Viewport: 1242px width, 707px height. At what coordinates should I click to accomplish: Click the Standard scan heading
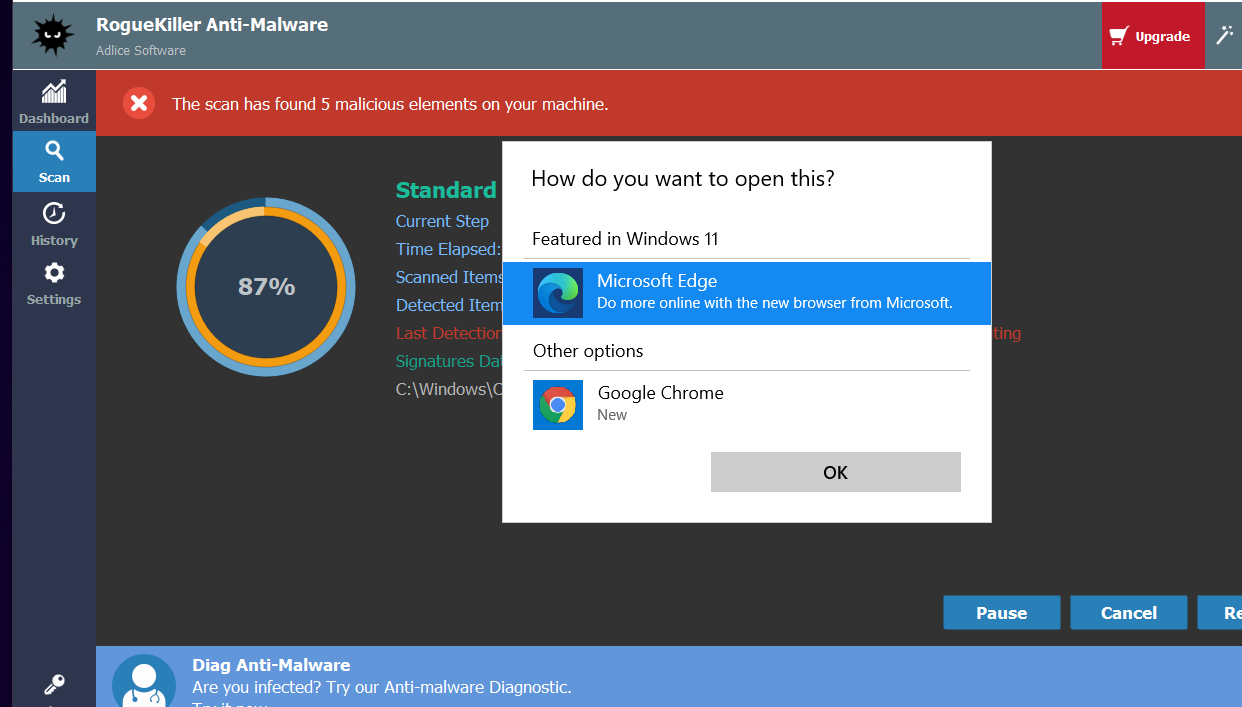[x=446, y=190]
